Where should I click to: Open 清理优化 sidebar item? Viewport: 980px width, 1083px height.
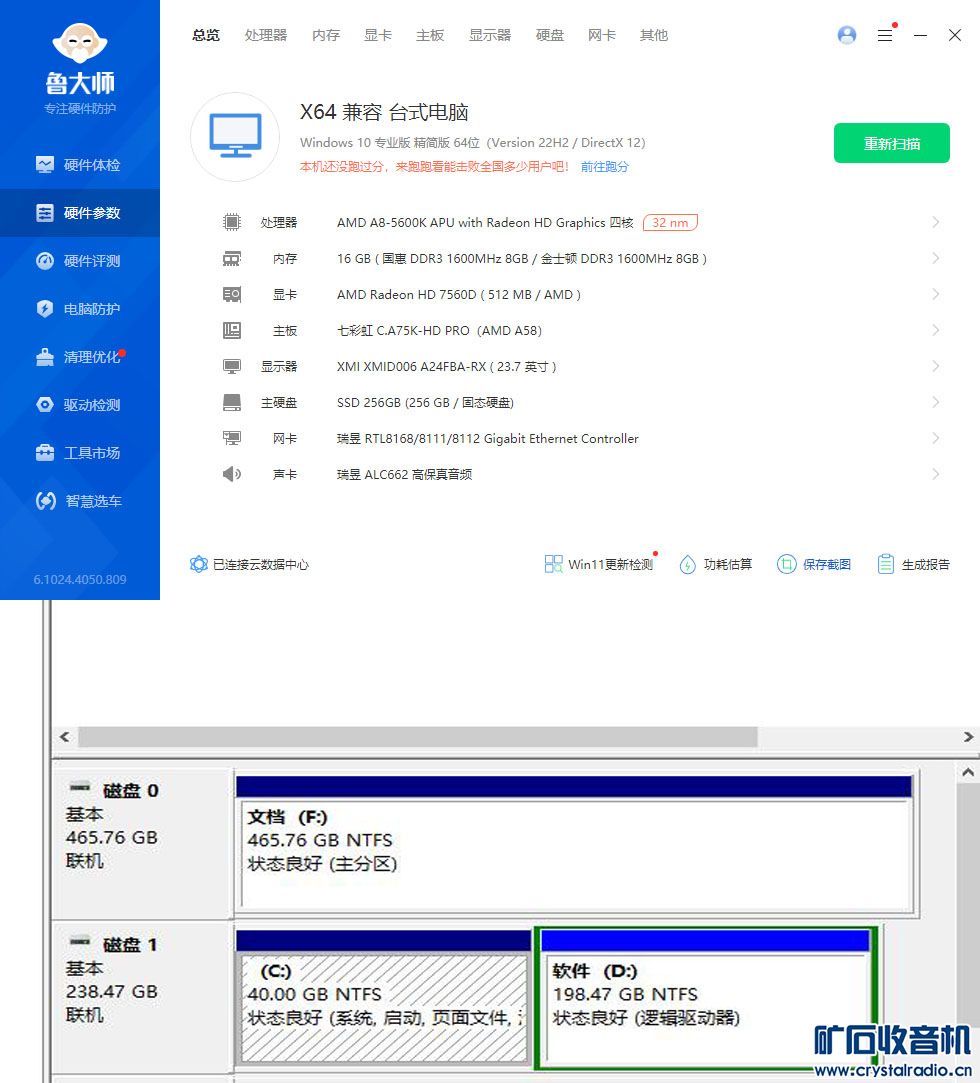click(79, 357)
